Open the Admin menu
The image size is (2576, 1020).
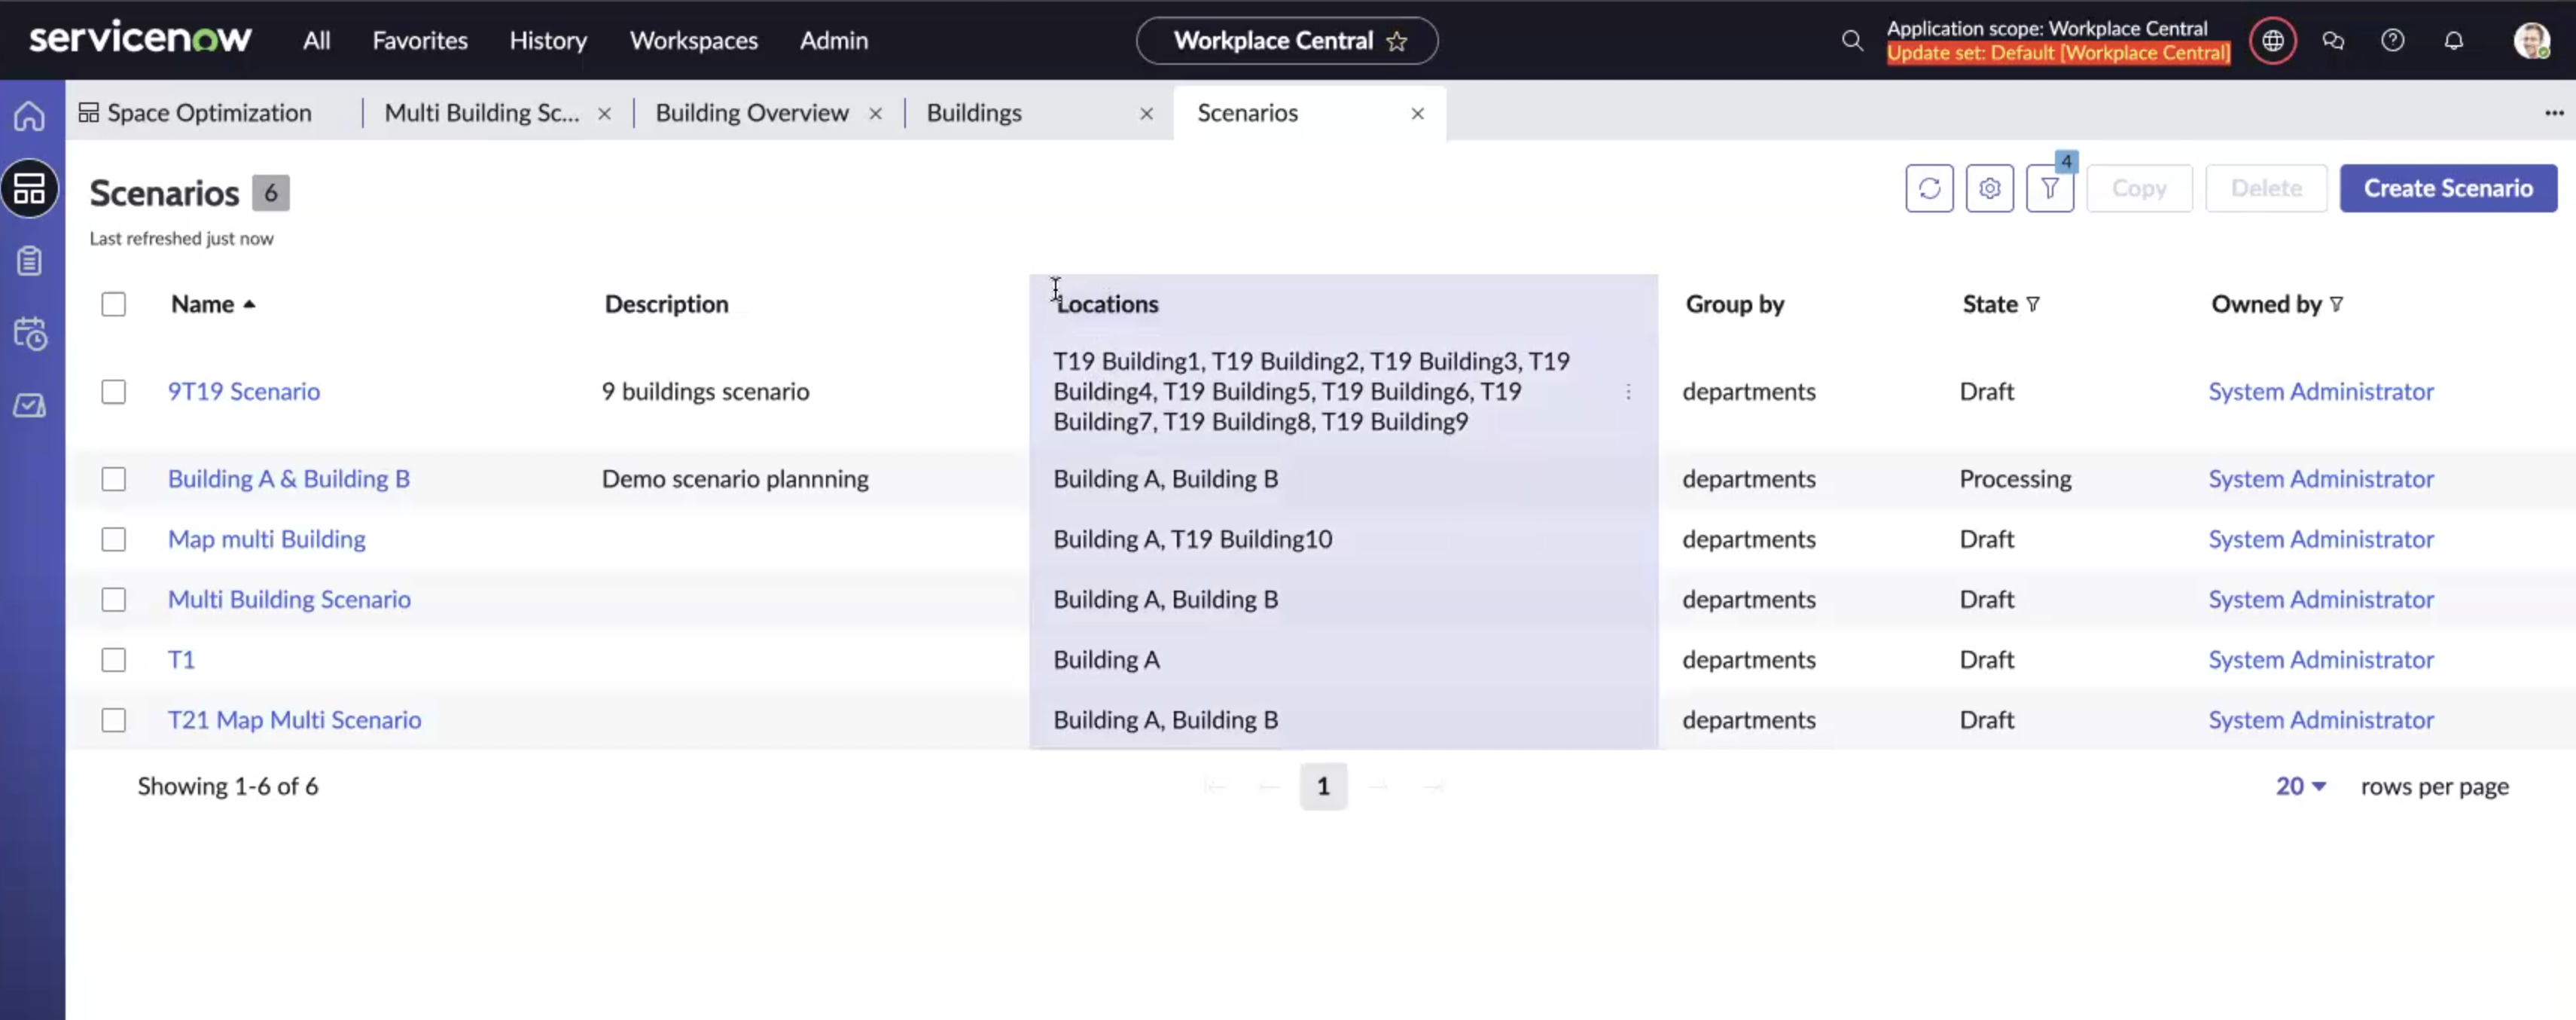tap(833, 40)
